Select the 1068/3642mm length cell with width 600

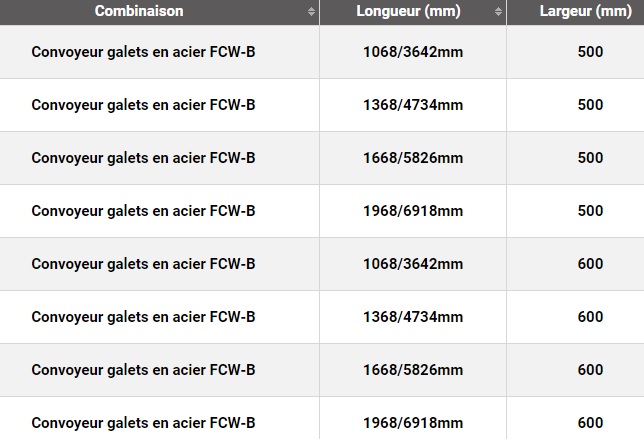413,263
